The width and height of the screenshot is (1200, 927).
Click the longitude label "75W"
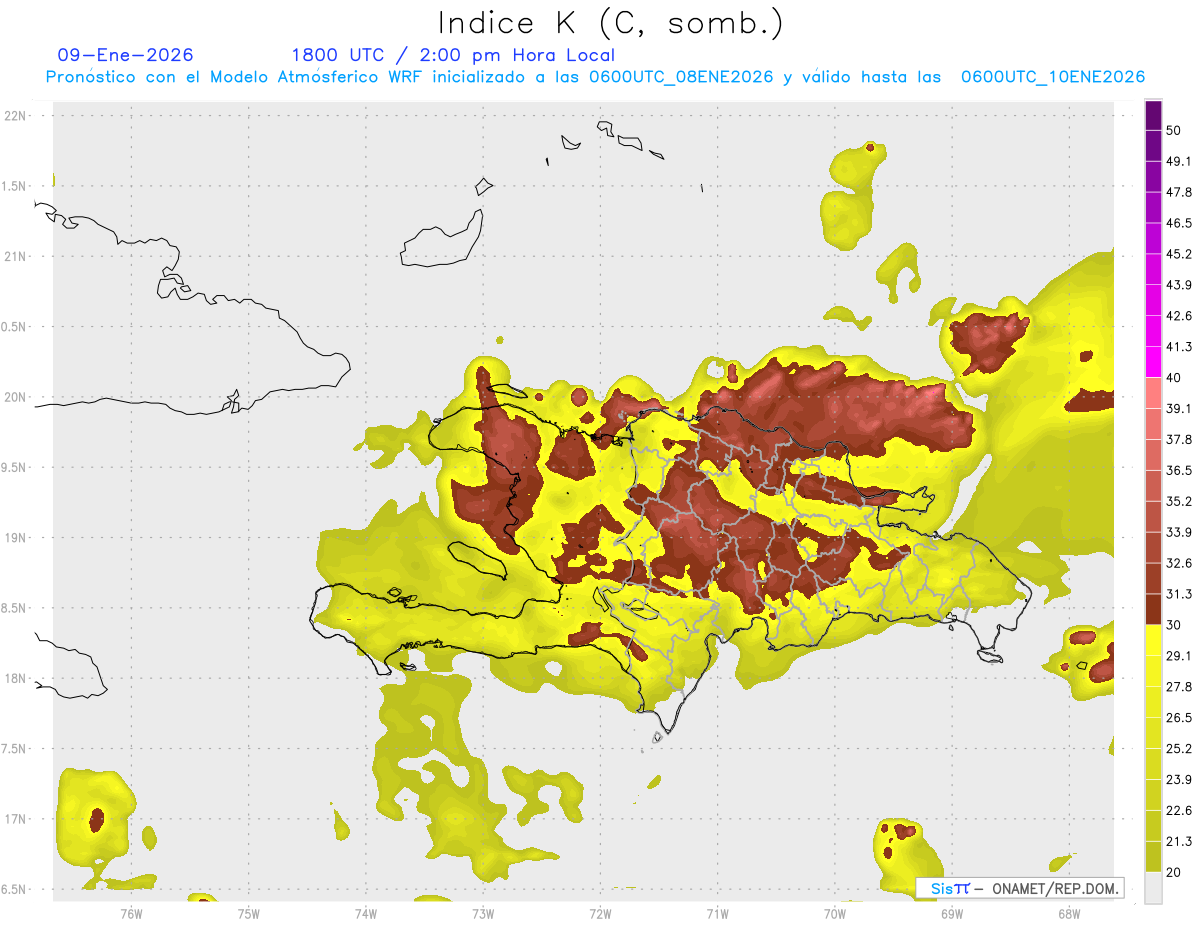pyautogui.click(x=248, y=913)
